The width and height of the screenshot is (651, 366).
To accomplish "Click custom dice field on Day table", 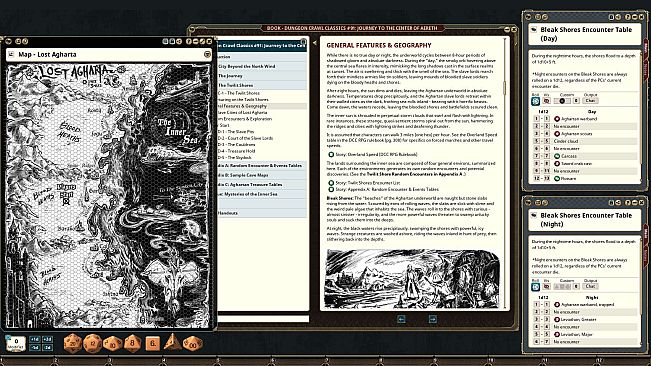I will coord(562,101).
